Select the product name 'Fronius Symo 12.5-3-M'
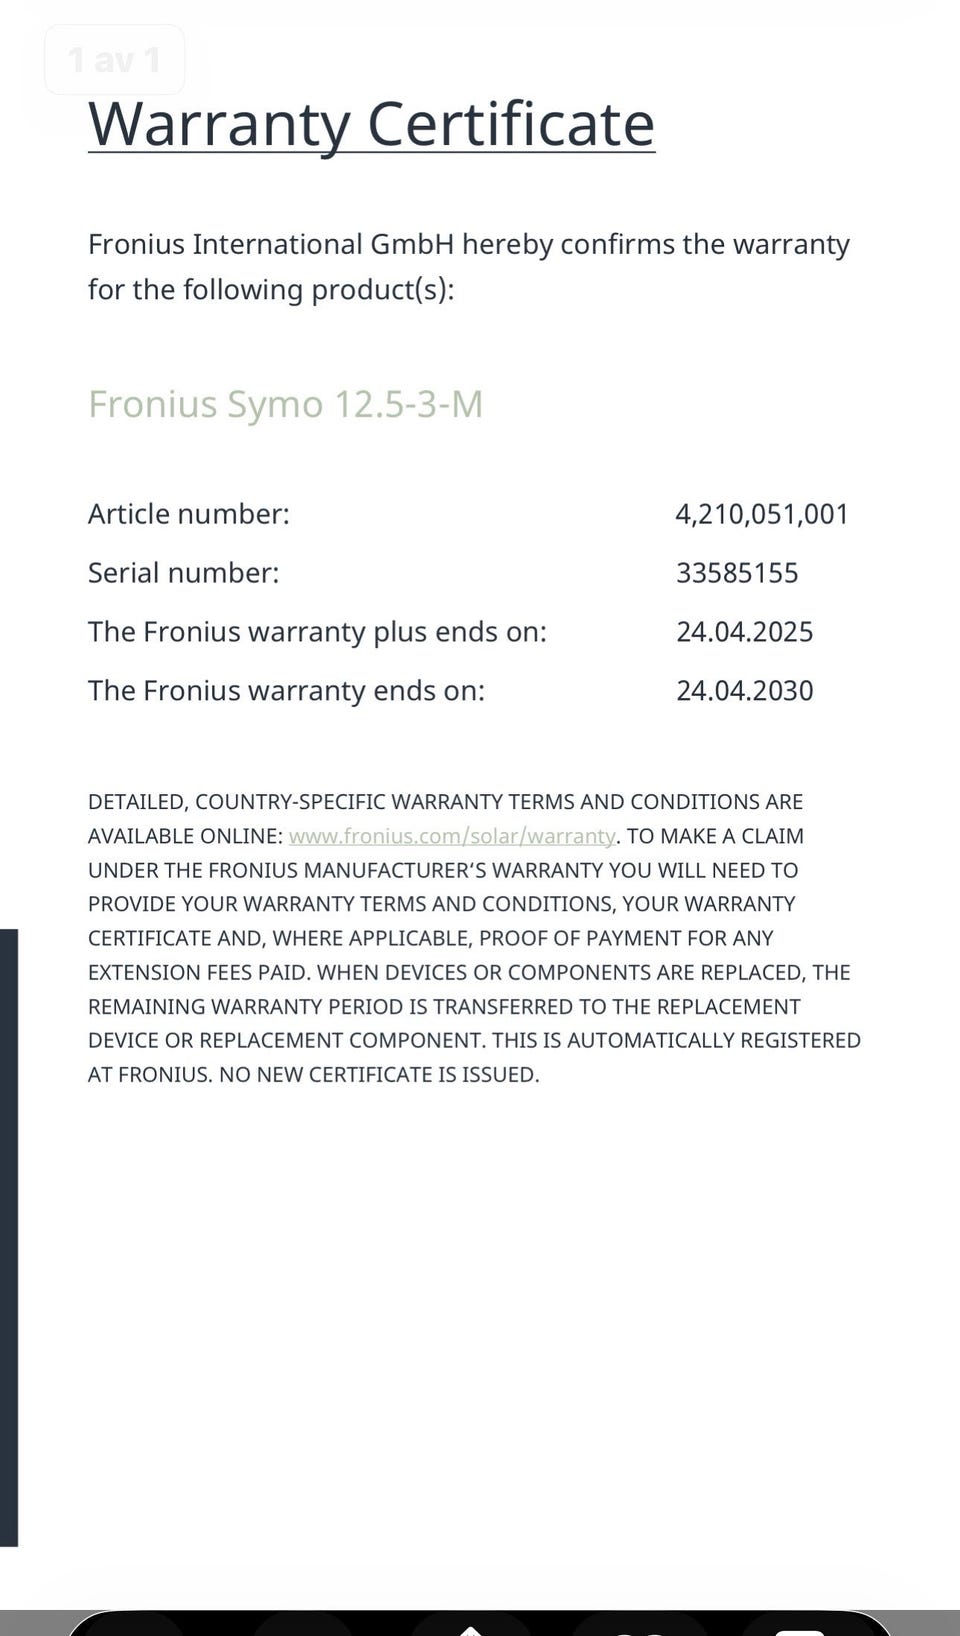The image size is (960, 1636). [285, 404]
